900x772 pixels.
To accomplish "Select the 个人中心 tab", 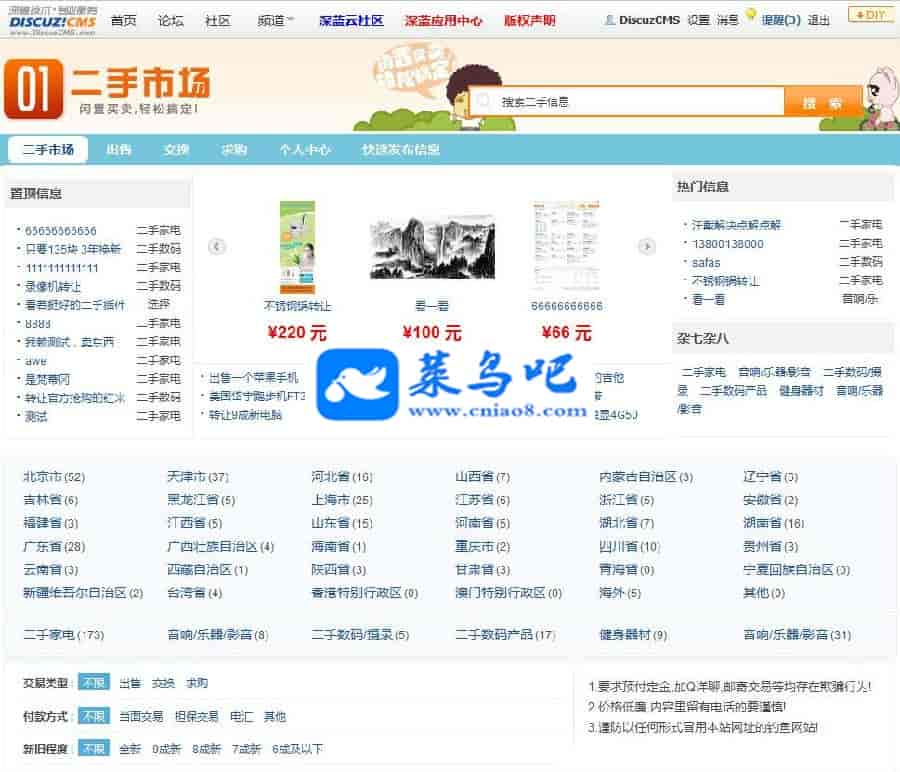I will [x=305, y=150].
